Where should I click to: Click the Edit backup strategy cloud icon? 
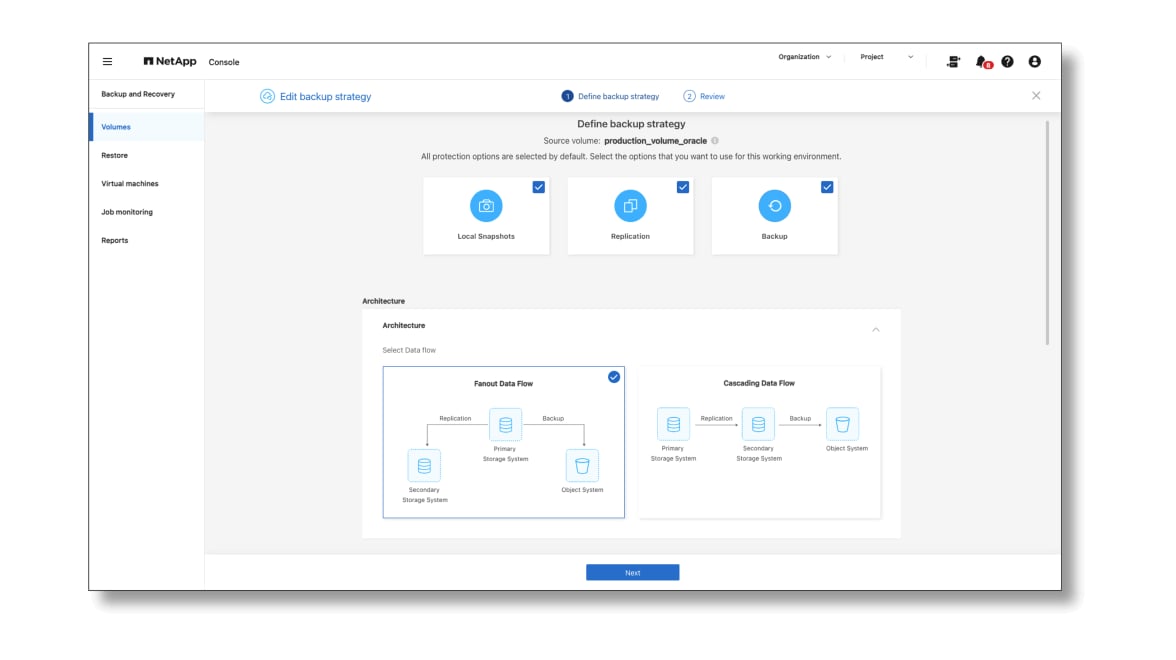point(267,96)
